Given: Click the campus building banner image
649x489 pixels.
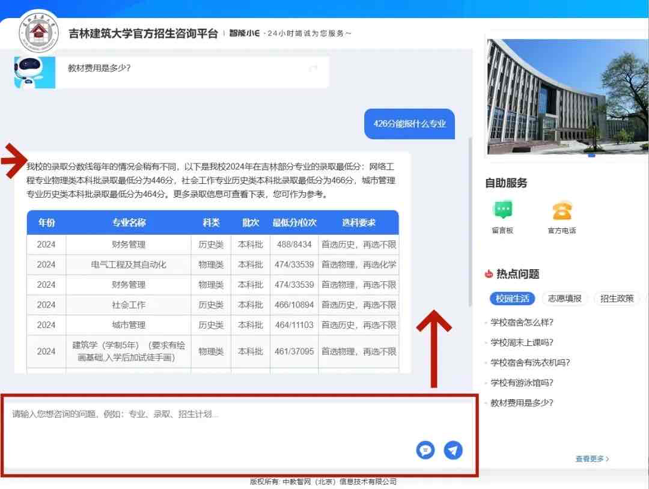Looking at the screenshot, I should point(567,96).
